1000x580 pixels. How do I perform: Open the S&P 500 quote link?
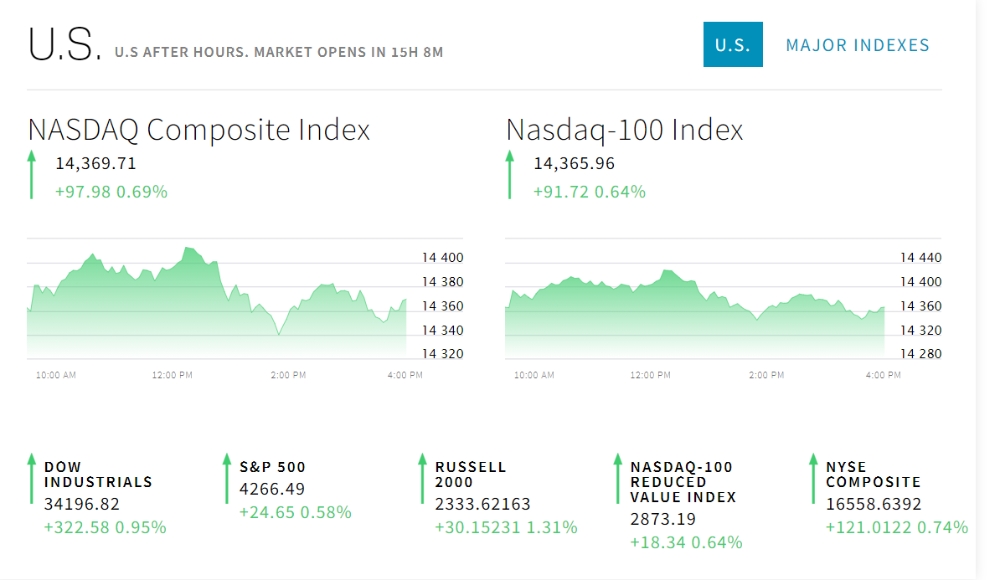pos(272,467)
